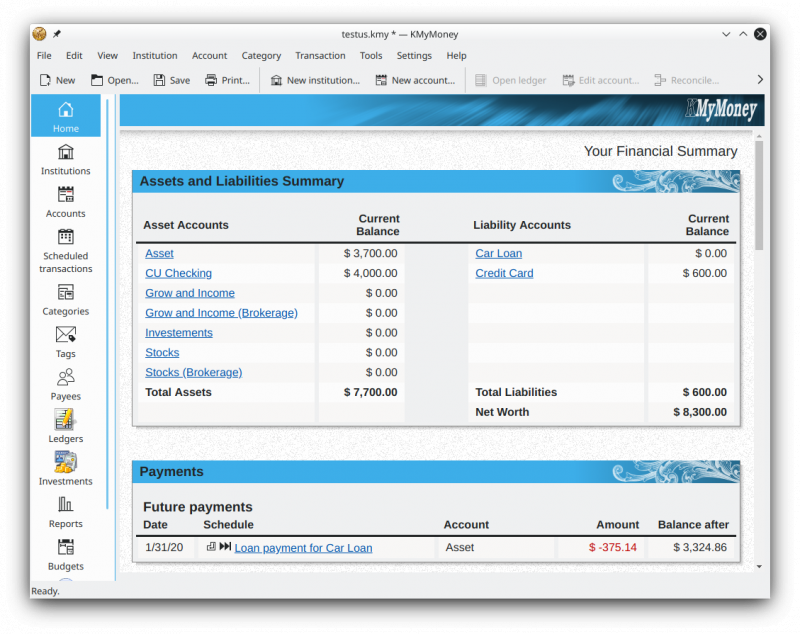Open the Categories sidebar view

[x=65, y=300]
